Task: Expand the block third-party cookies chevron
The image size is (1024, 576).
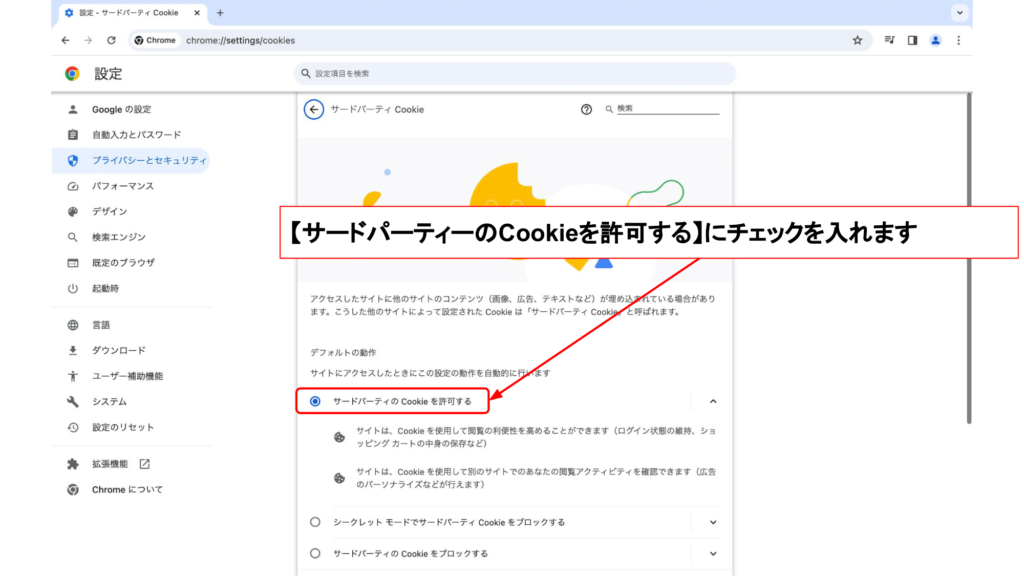Action: pyautogui.click(x=713, y=553)
